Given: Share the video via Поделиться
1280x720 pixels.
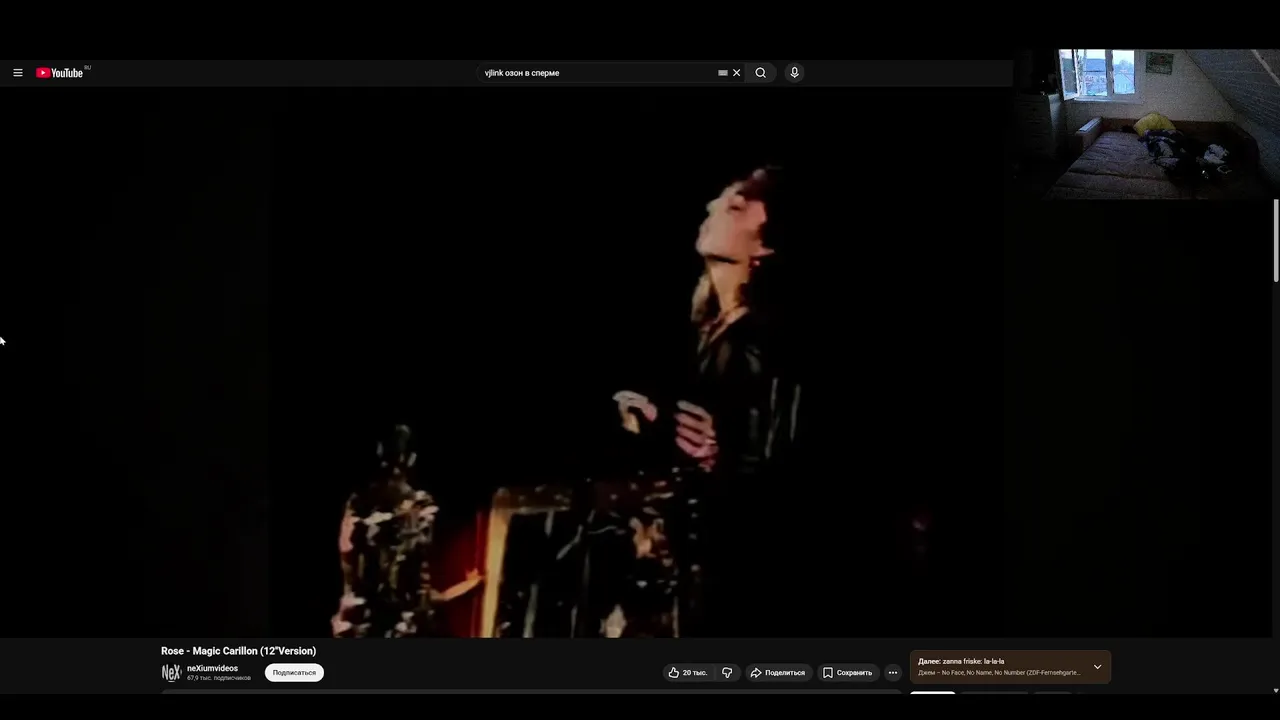Looking at the screenshot, I should pyautogui.click(x=778, y=673).
